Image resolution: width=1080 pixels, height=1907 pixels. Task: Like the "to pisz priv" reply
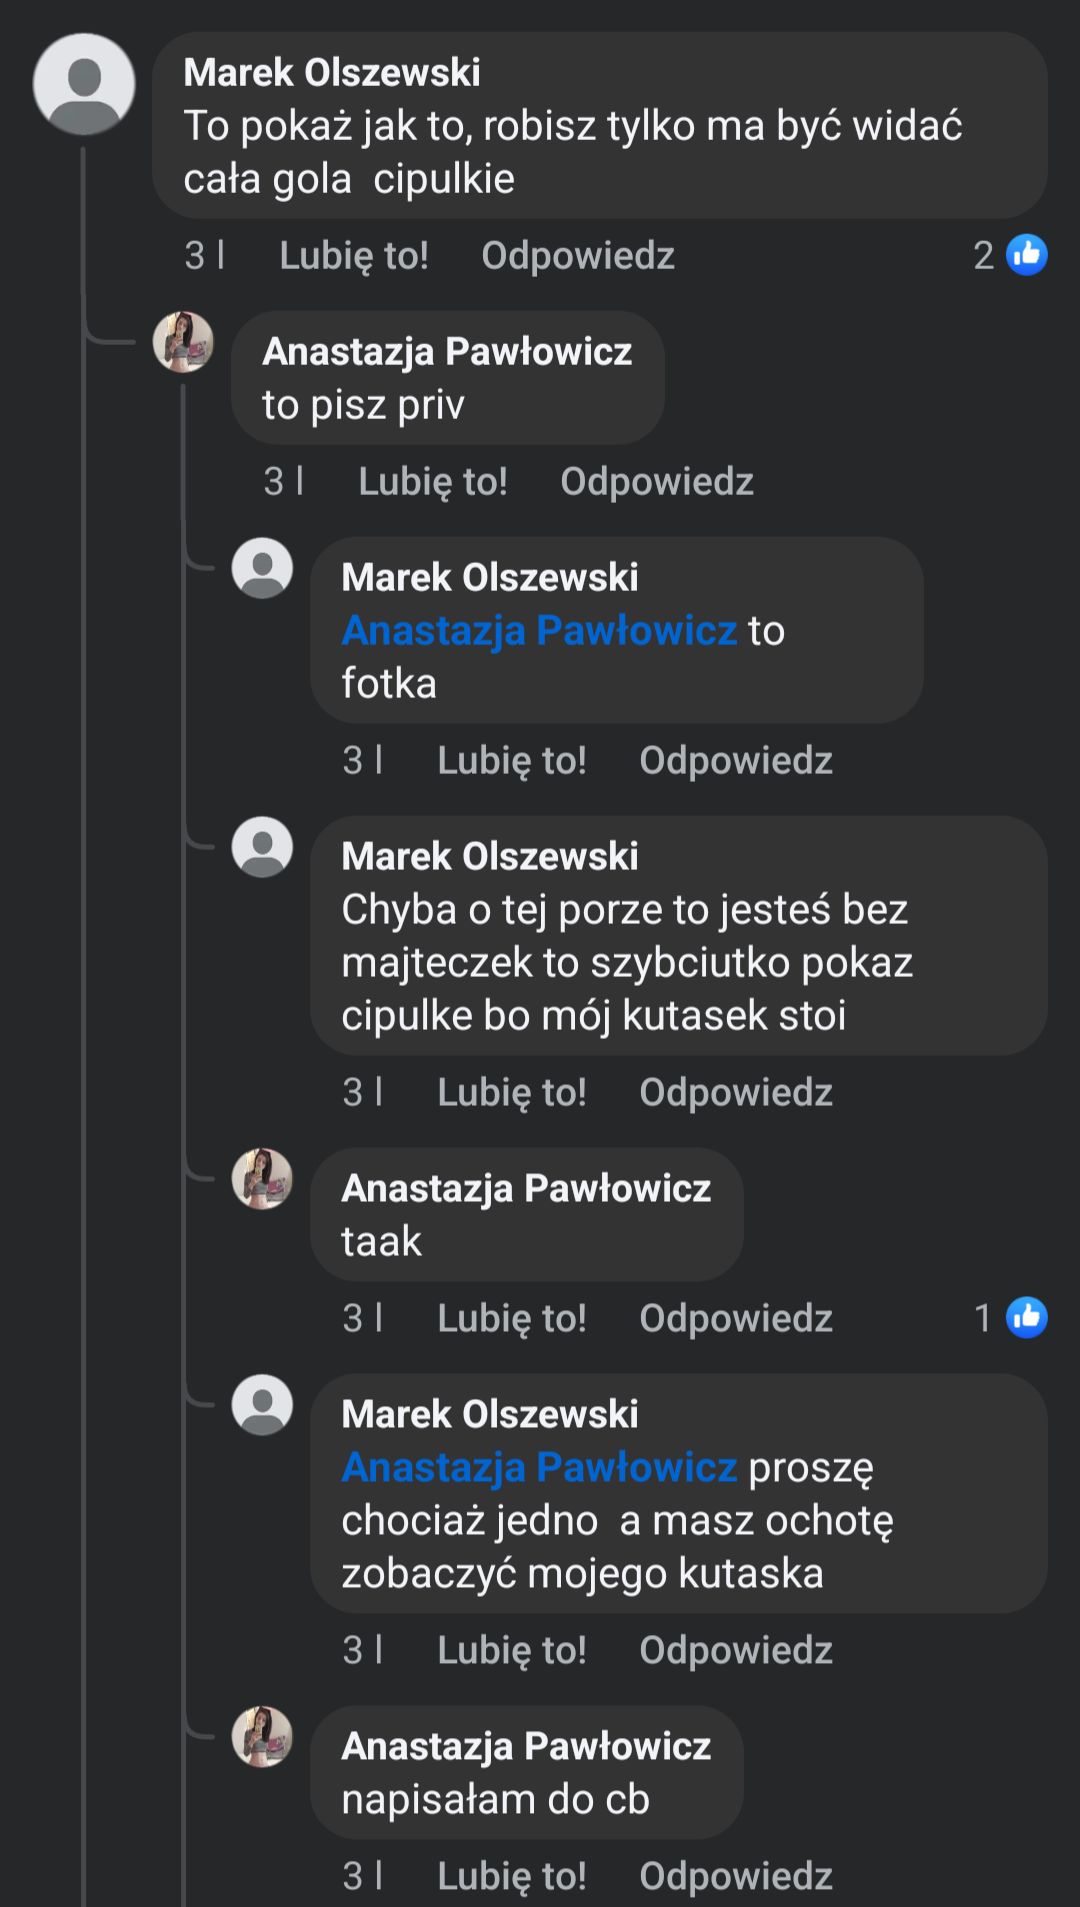[433, 482]
